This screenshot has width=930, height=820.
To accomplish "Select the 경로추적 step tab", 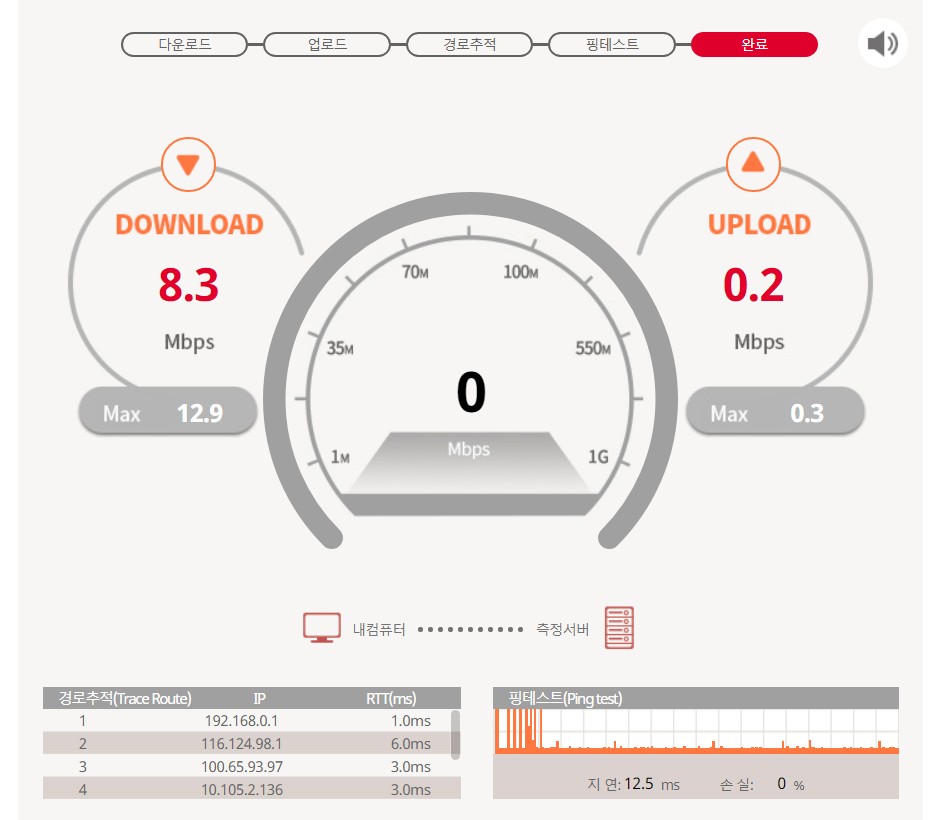I will (470, 45).
